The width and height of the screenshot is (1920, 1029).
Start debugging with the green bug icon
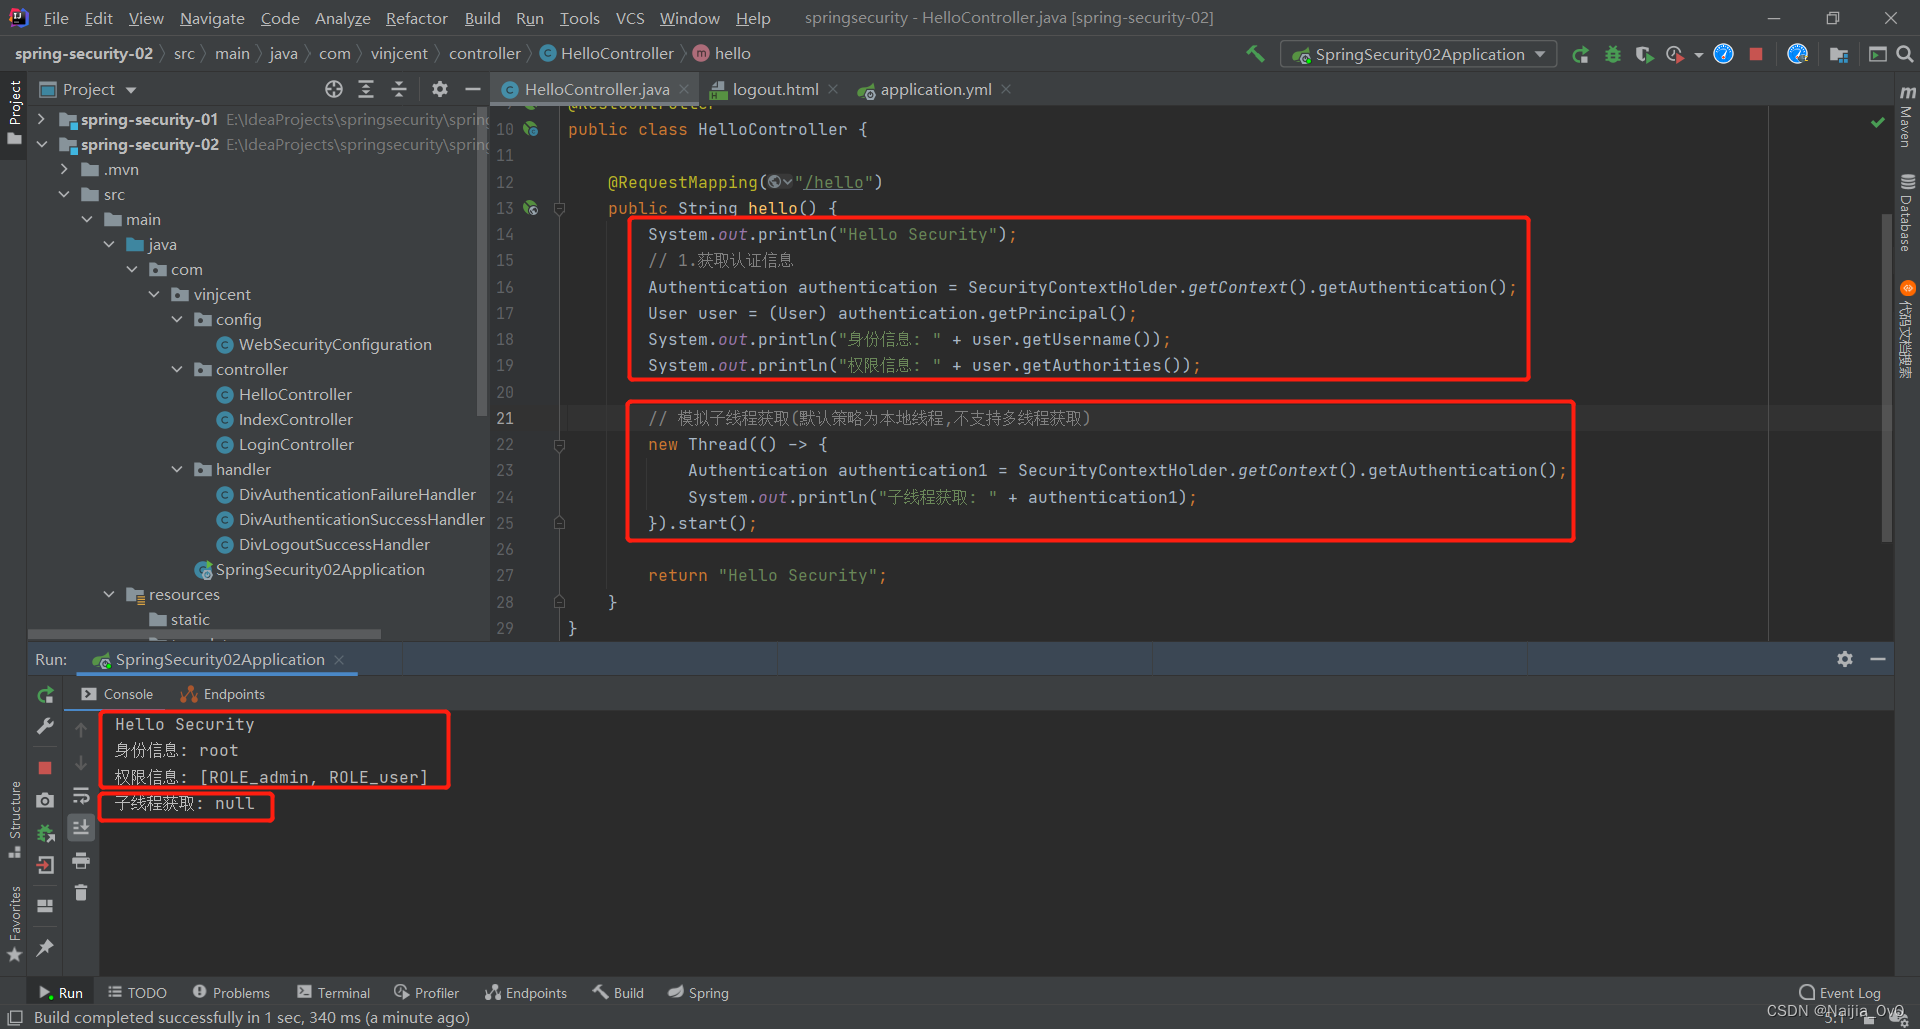pos(1613,55)
